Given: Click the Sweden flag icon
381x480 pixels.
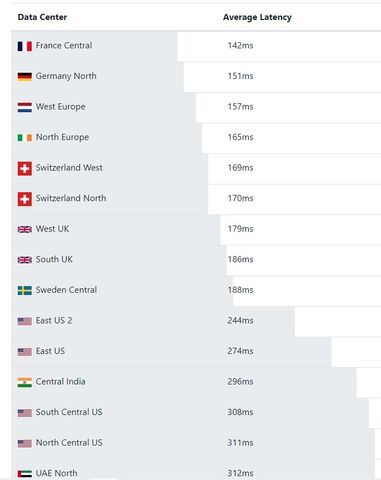Looking at the screenshot, I should pyautogui.click(x=25, y=290).
